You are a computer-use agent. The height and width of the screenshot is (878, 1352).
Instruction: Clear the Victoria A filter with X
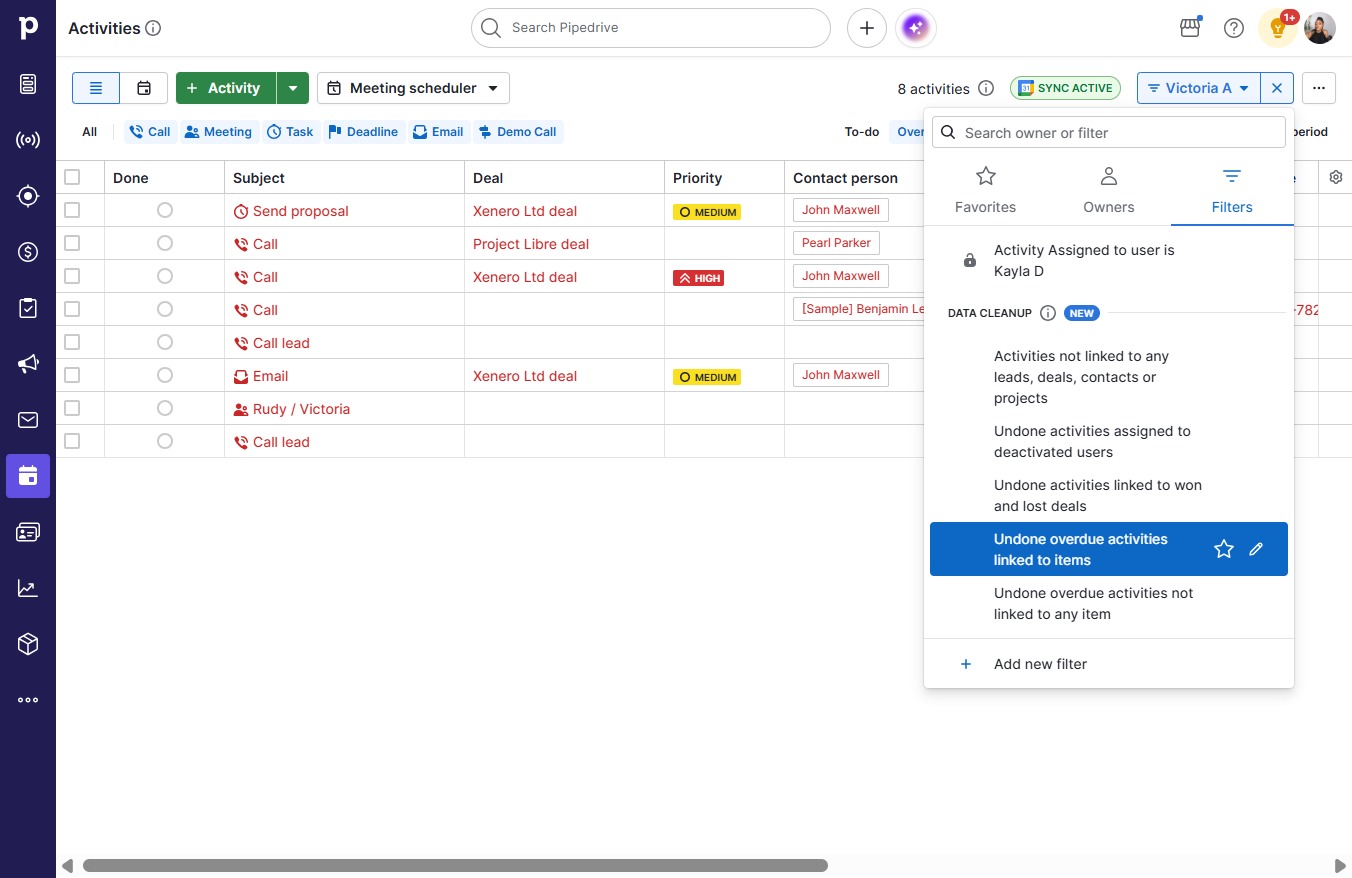(x=1277, y=88)
